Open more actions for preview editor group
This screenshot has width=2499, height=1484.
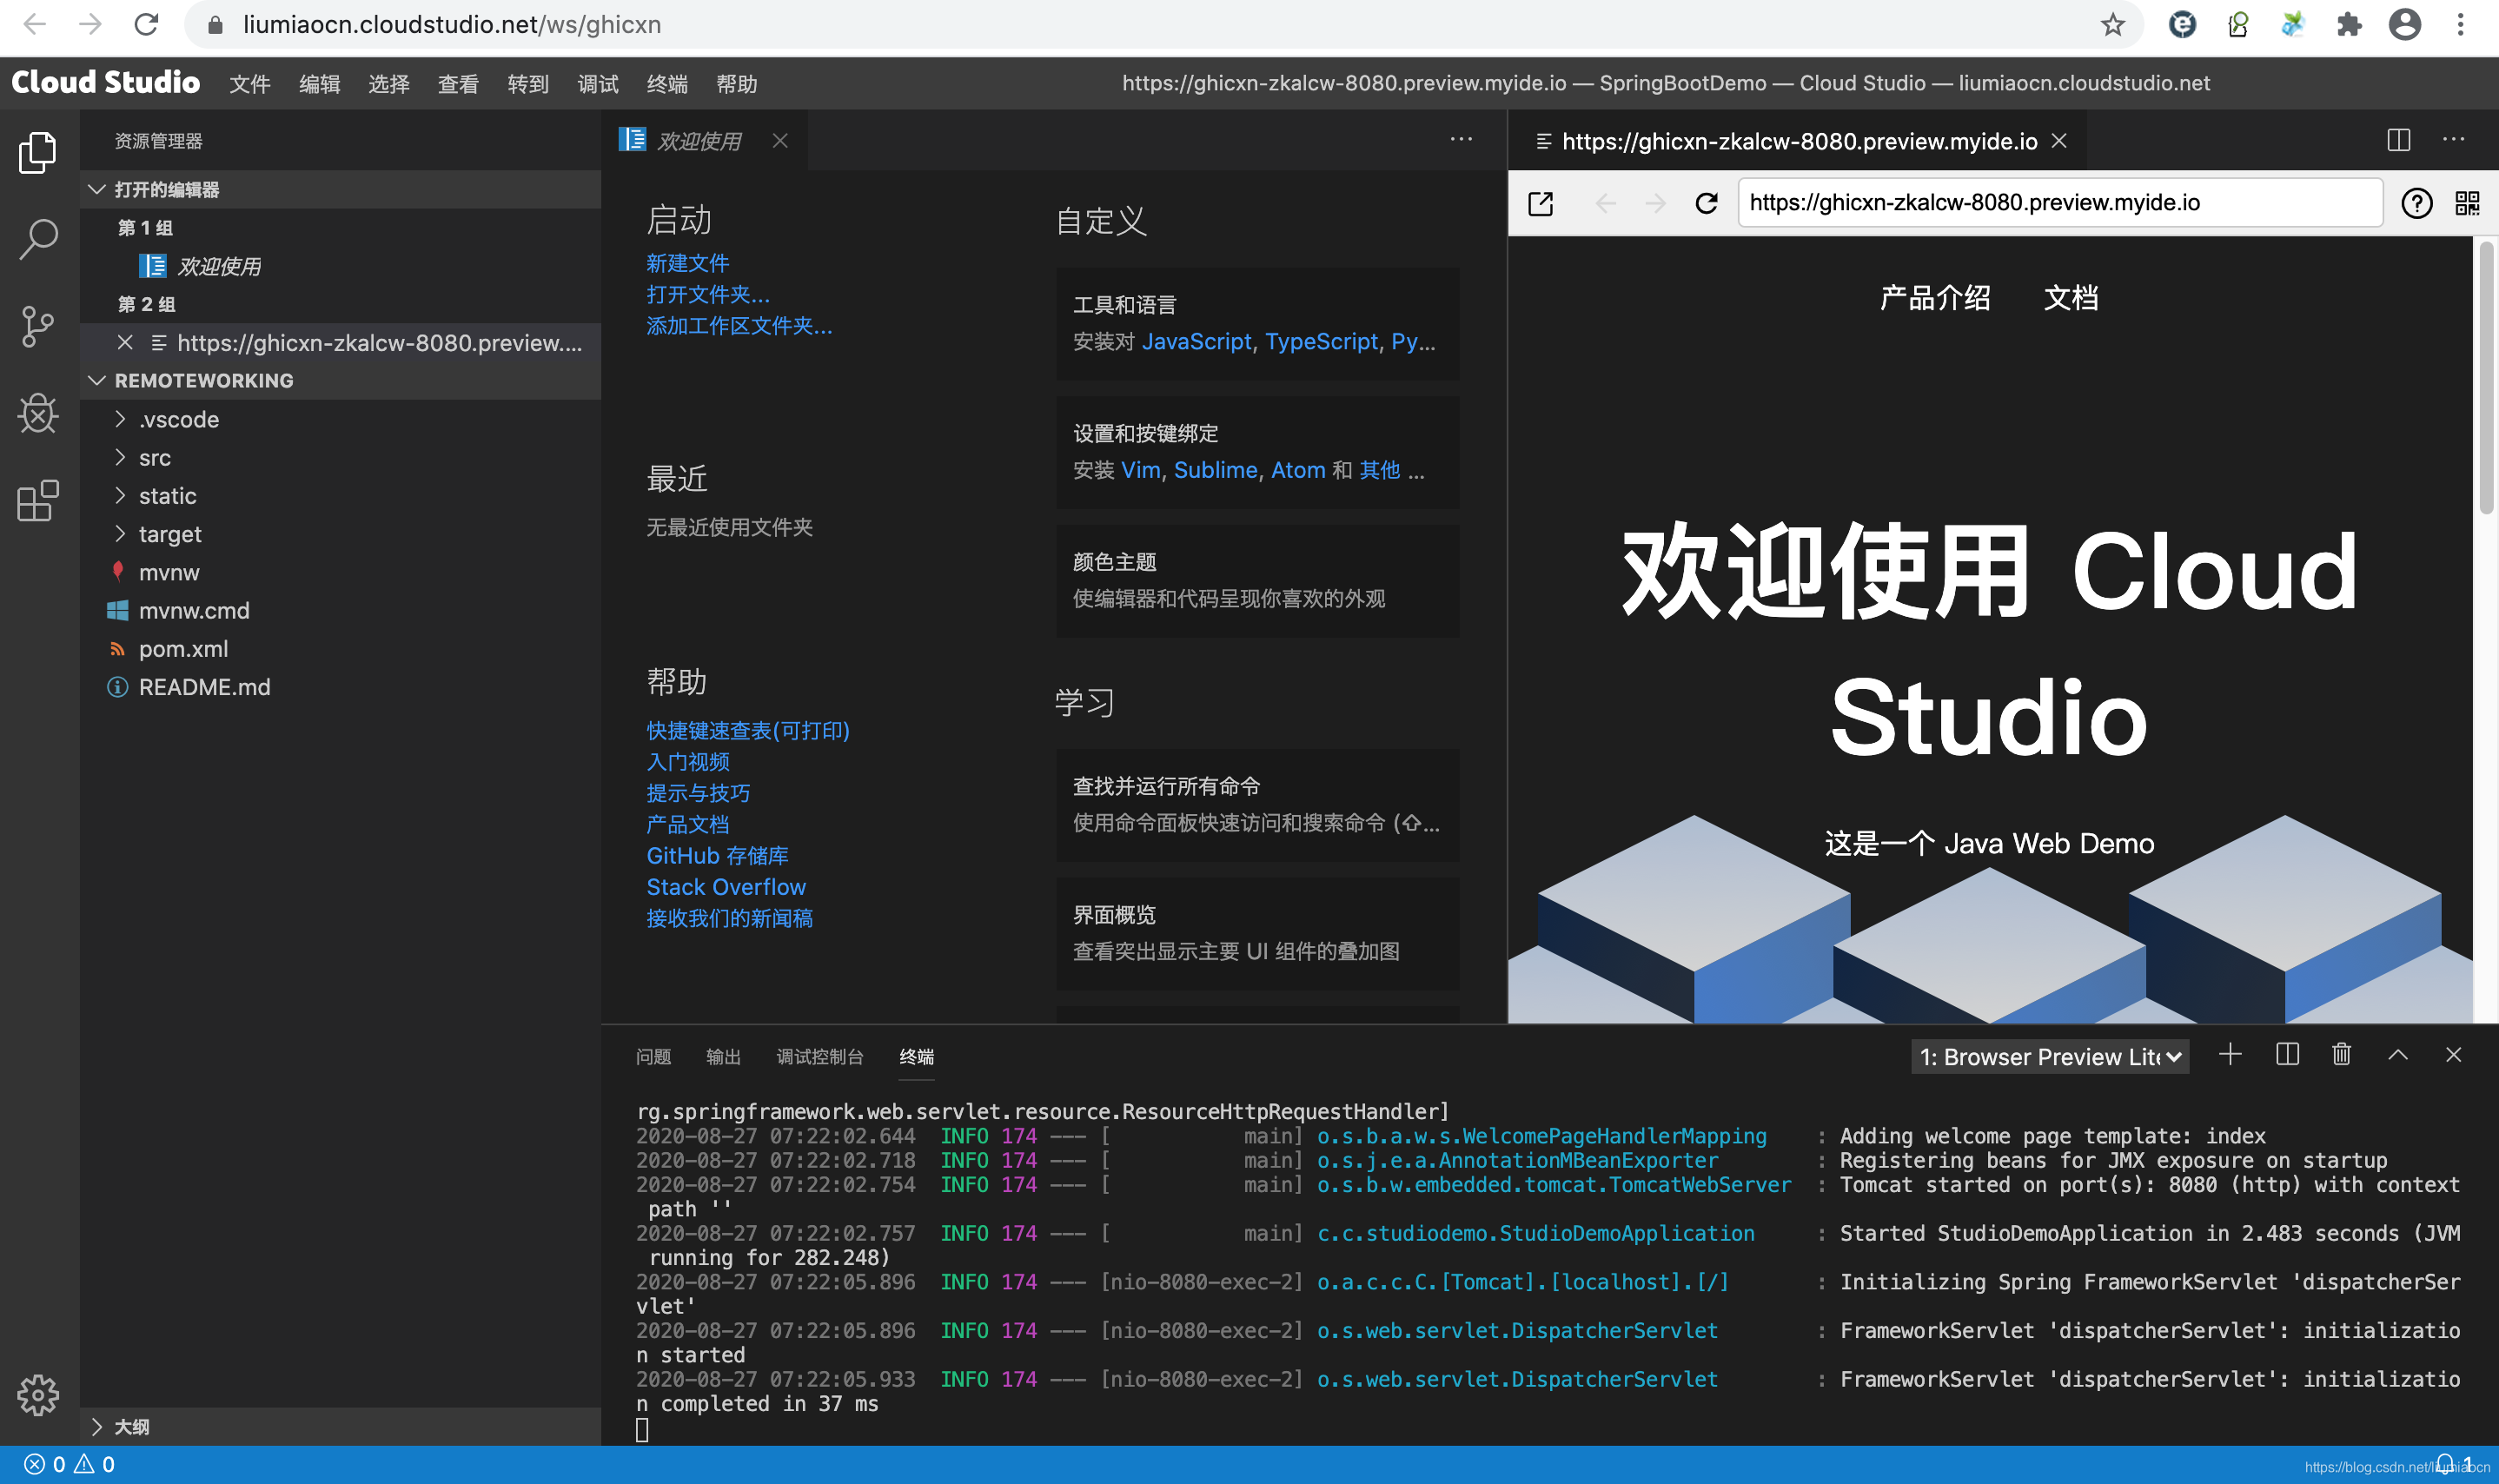[x=2453, y=140]
